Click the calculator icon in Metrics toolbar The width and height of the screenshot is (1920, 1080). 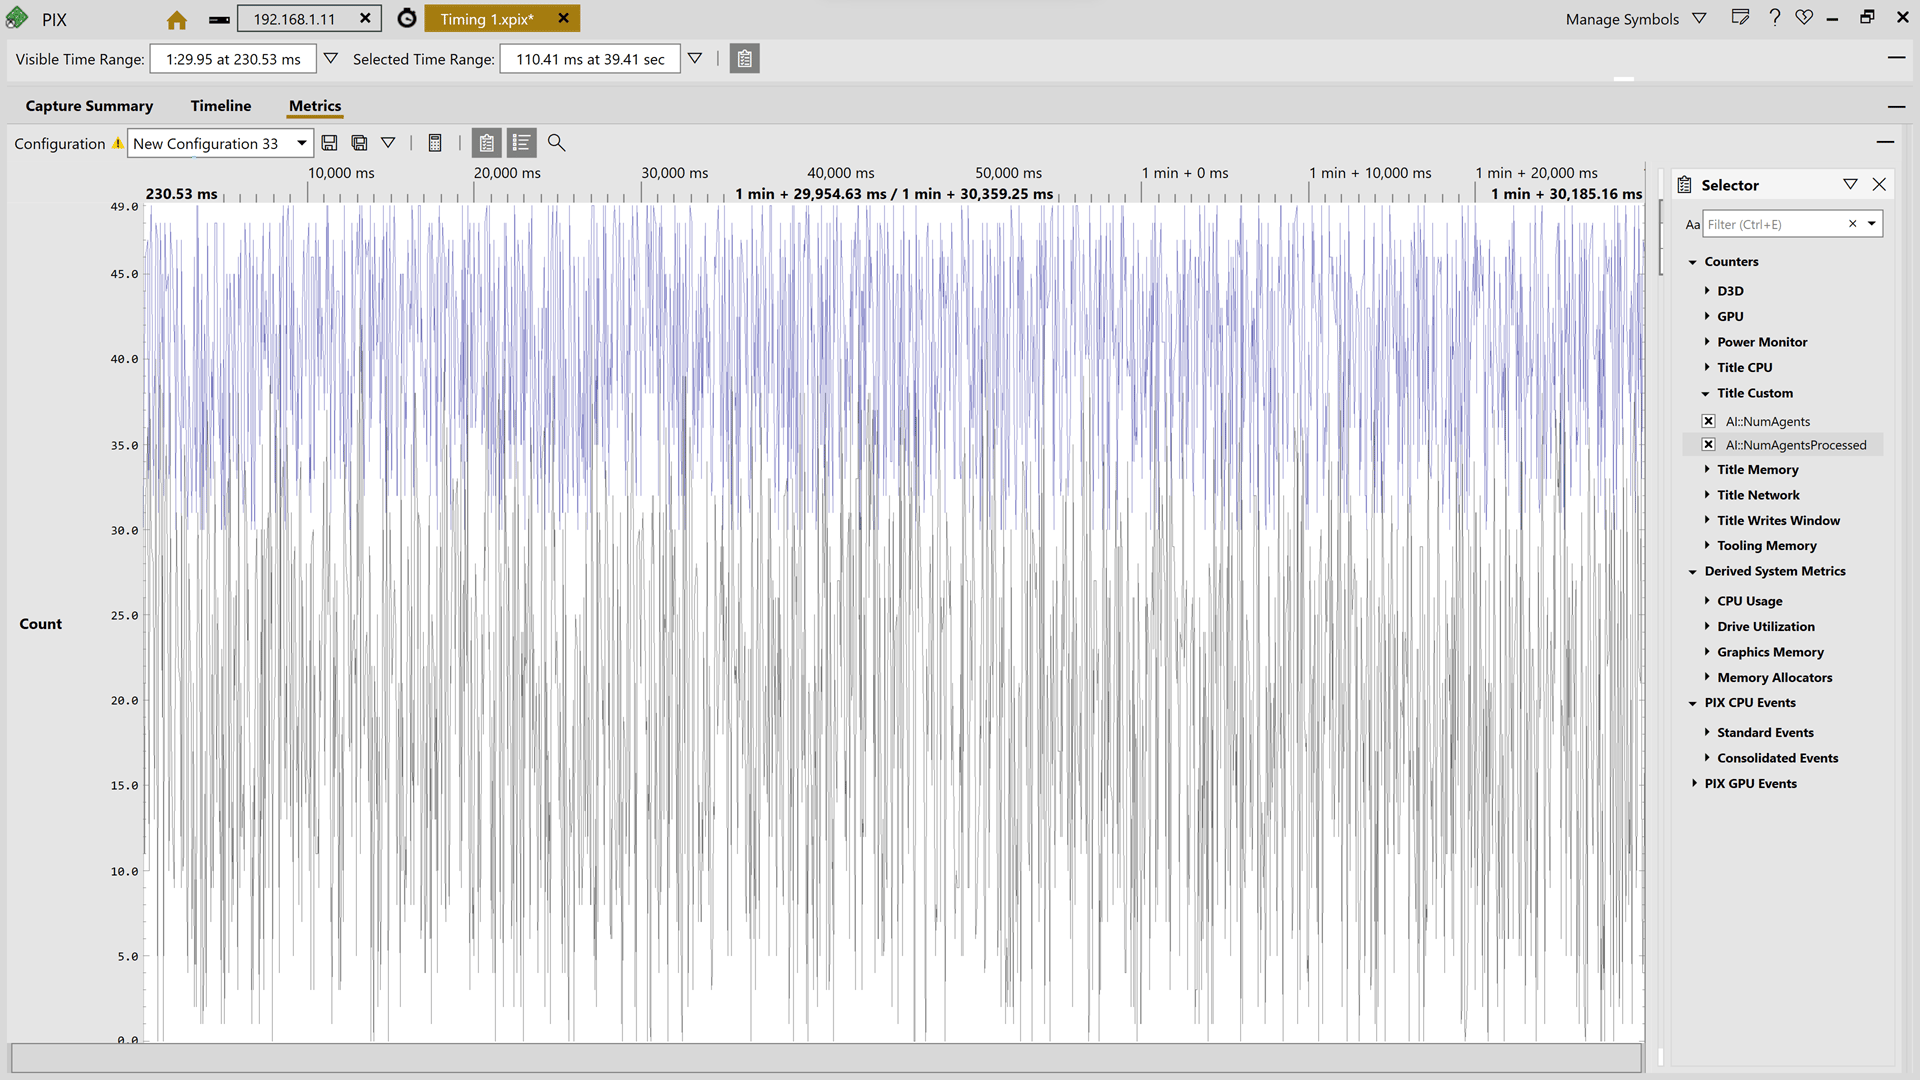(x=435, y=143)
